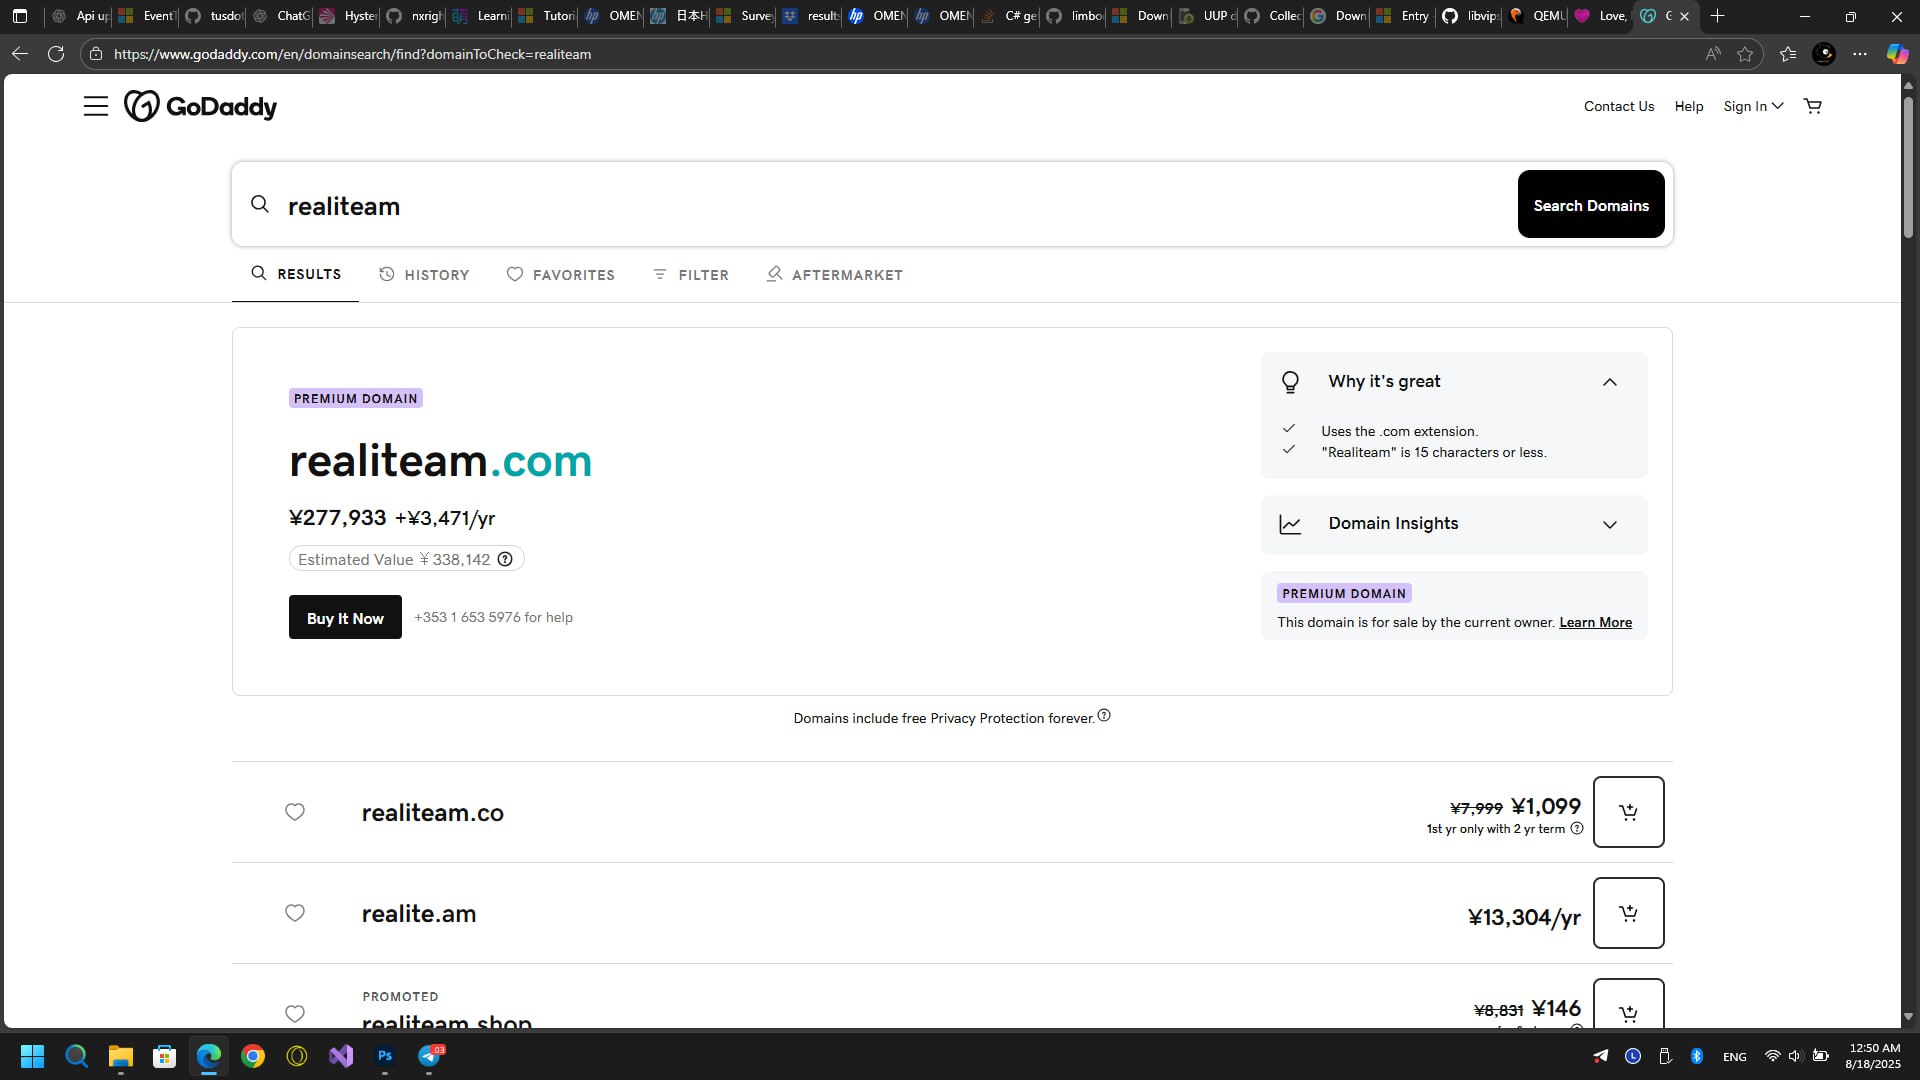Click Estimated Value help icon

tap(505, 559)
